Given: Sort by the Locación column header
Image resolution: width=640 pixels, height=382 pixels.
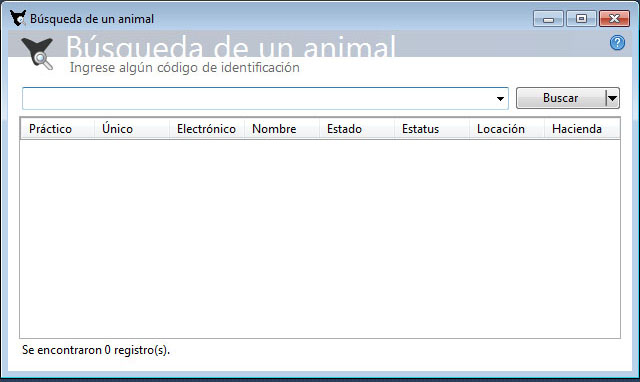Looking at the screenshot, I should [507, 129].
